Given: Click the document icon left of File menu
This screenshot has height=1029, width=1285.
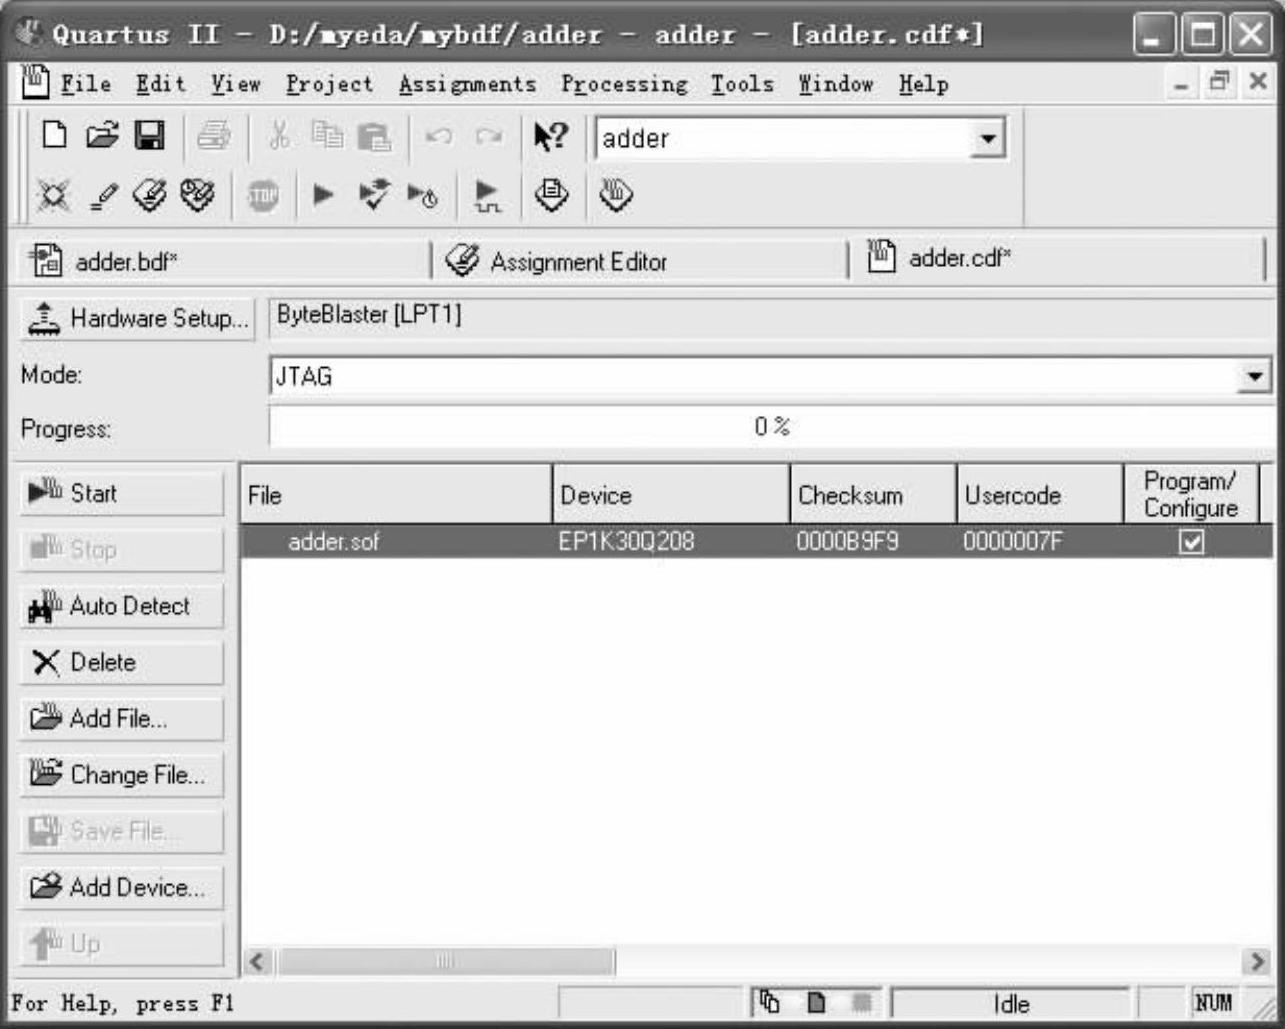Looking at the screenshot, I should click(x=36, y=83).
